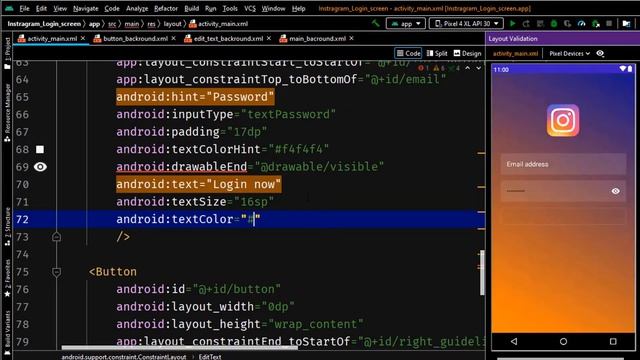Switch to the button_backround.xml tab
Viewport: 640px width, 360px height.
(135, 38)
